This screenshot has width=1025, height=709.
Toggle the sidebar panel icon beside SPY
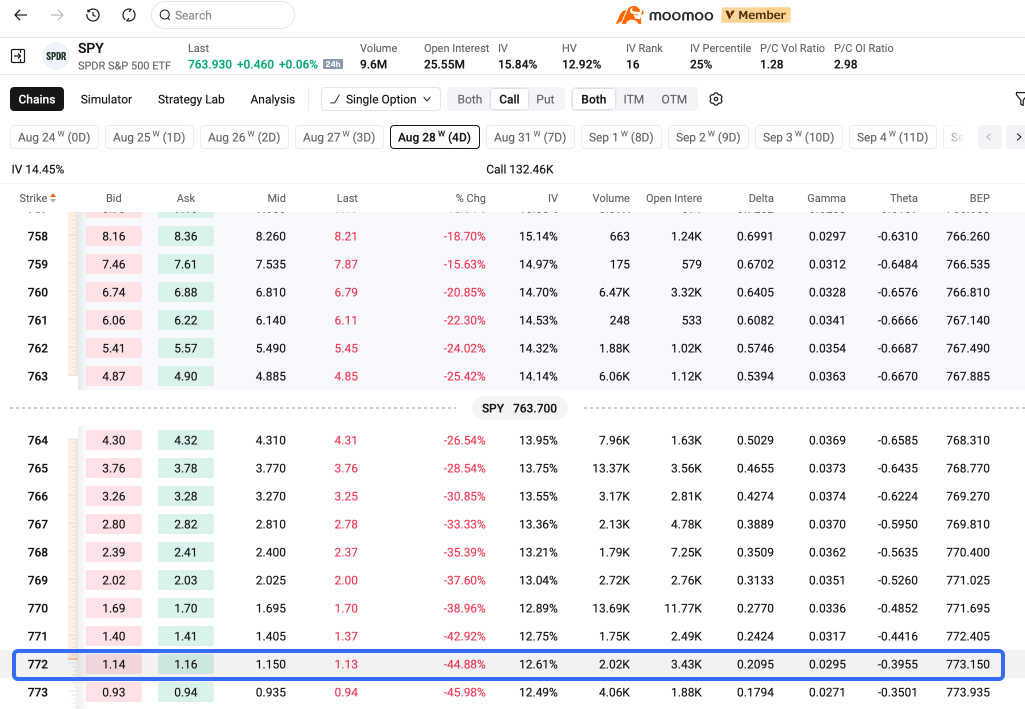tap(18, 56)
